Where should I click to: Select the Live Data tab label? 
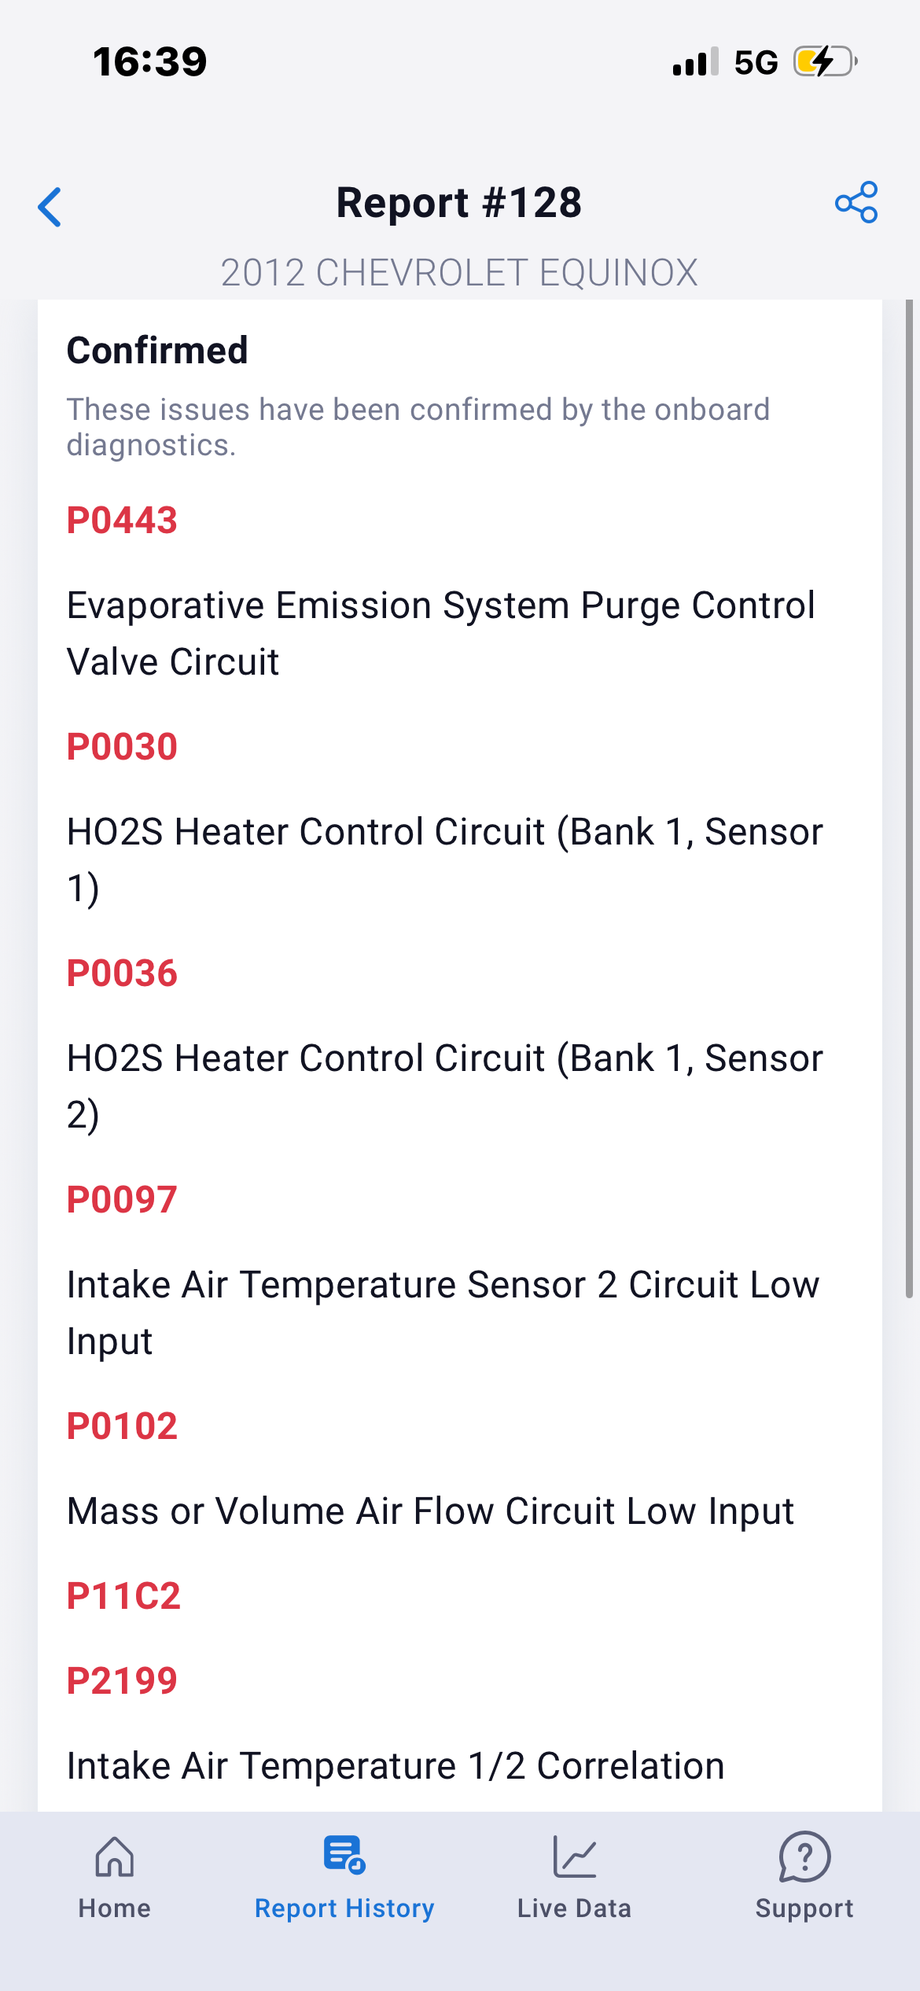pos(574,1908)
